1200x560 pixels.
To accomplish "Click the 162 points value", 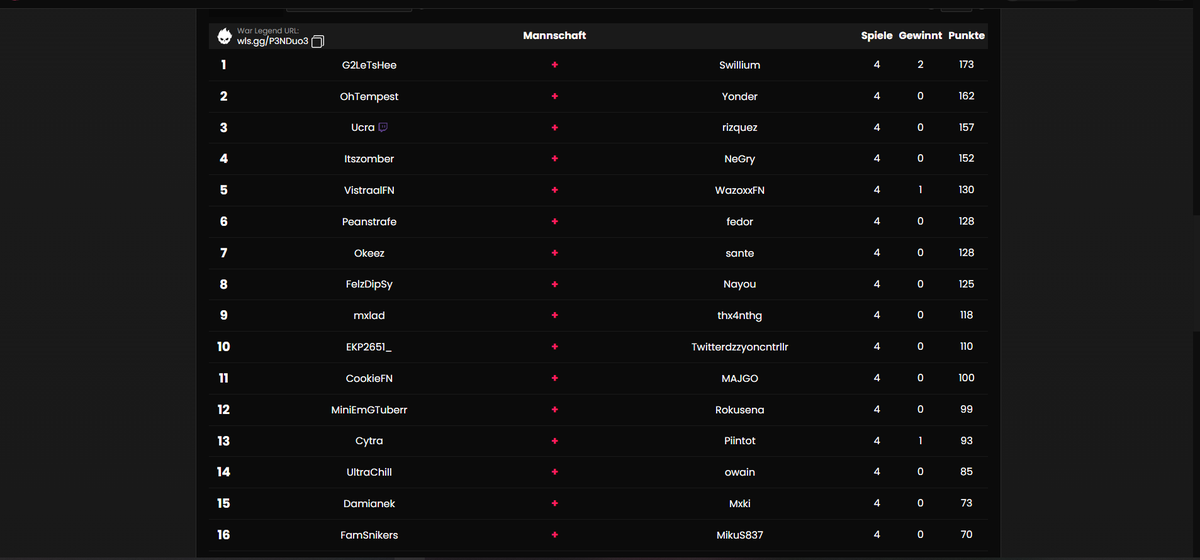I will (966, 97).
